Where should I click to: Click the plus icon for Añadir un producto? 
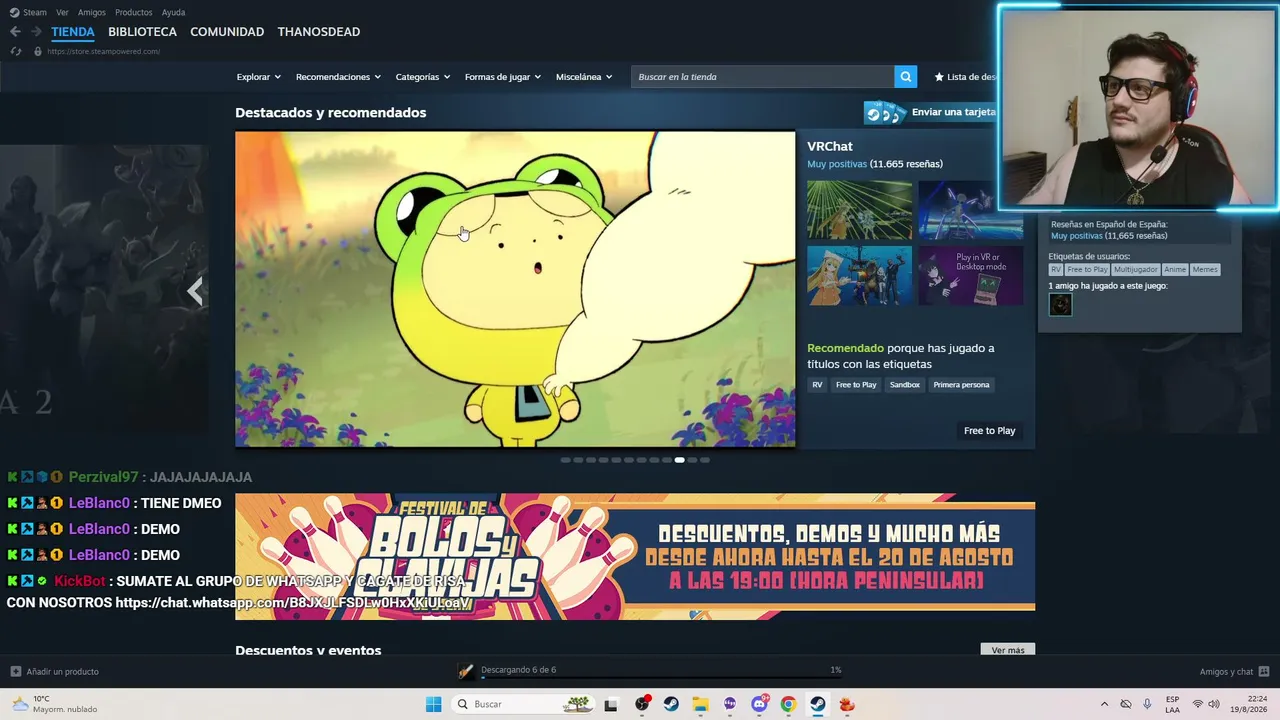click(x=15, y=671)
